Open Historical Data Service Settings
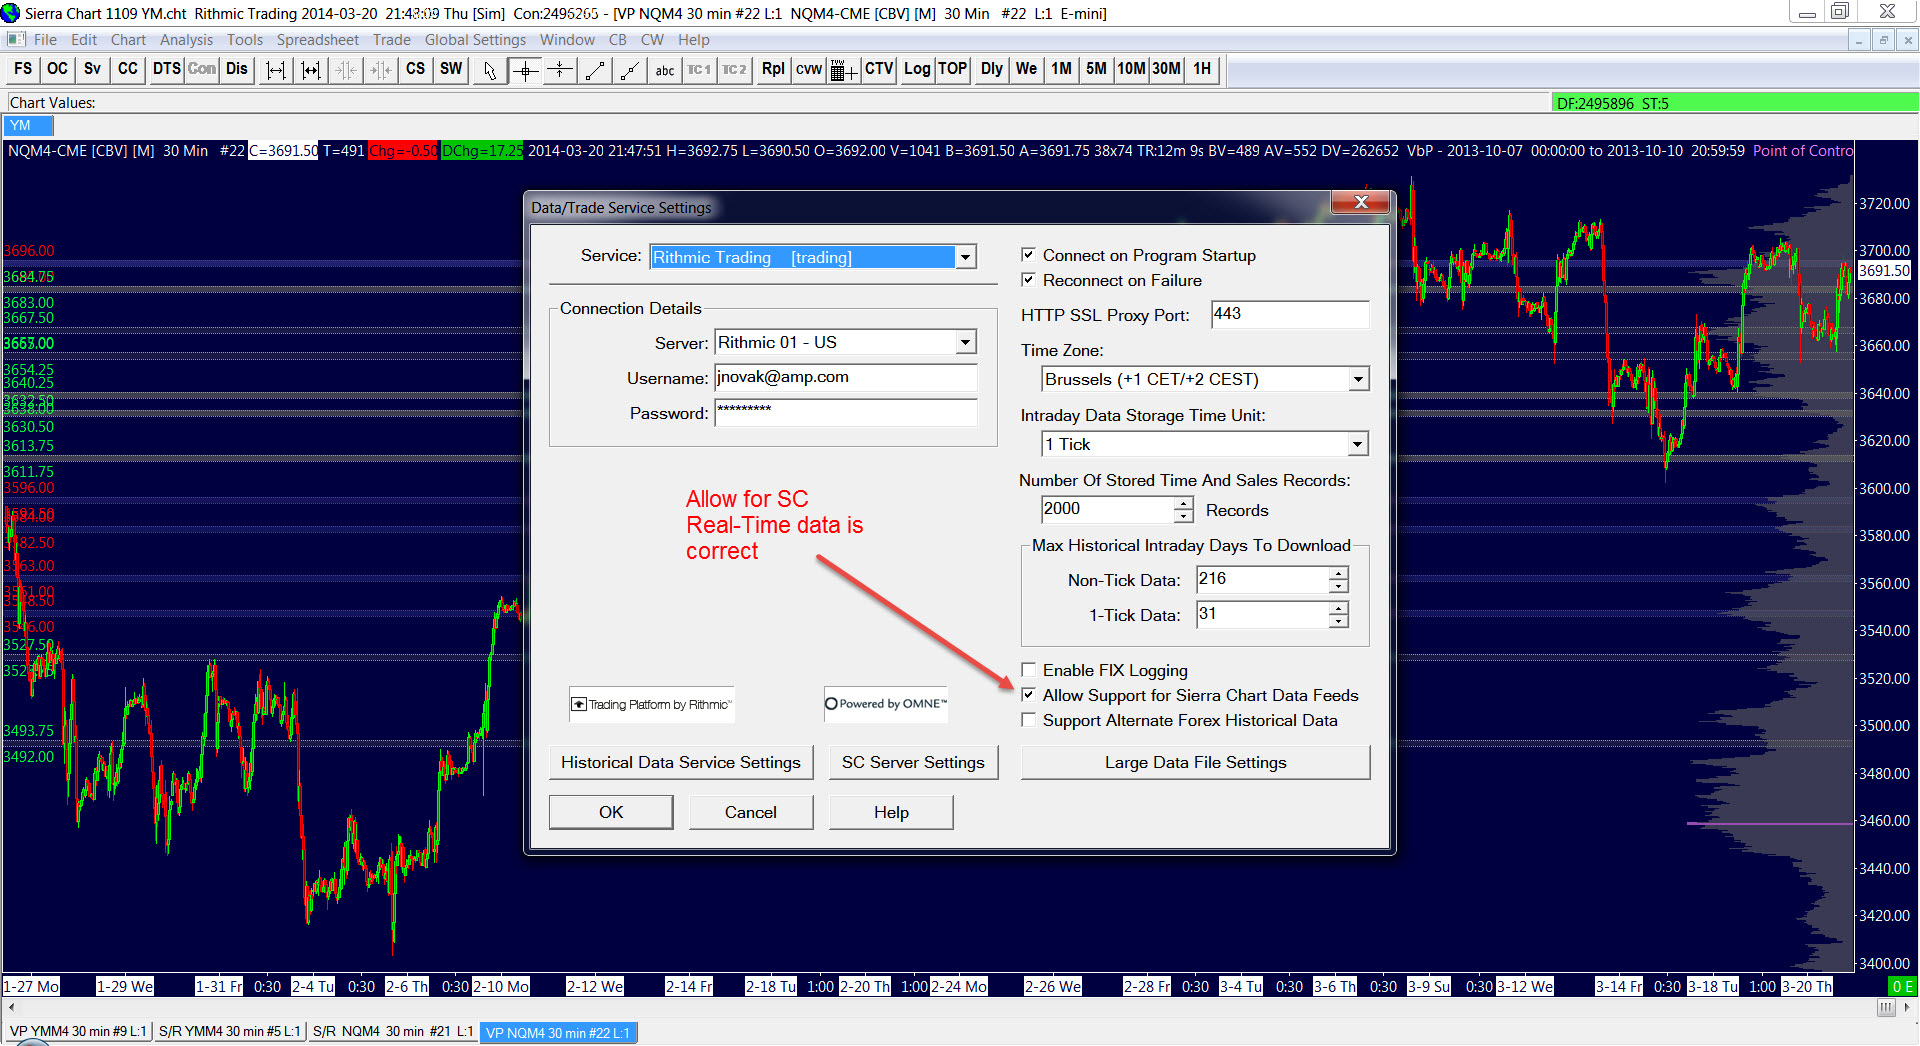Image resolution: width=1920 pixels, height=1046 pixels. tap(680, 762)
